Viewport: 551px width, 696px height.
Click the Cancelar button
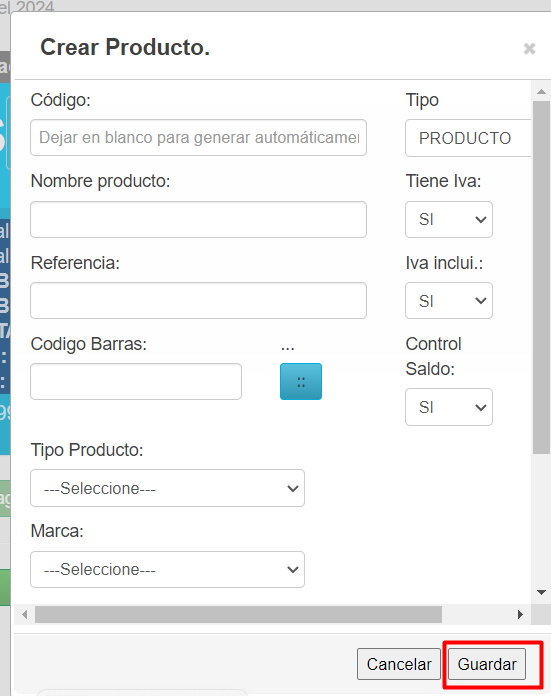[399, 664]
